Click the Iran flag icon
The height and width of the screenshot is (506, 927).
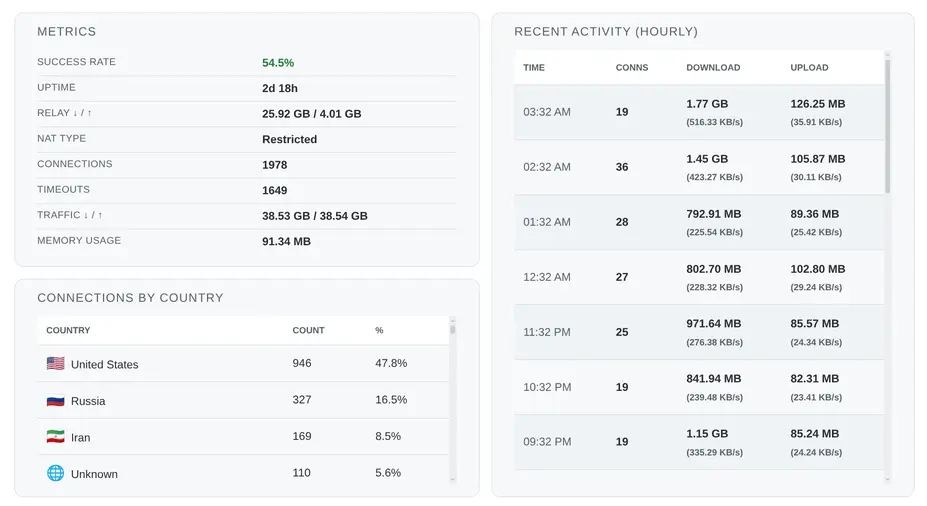pyautogui.click(x=55, y=437)
